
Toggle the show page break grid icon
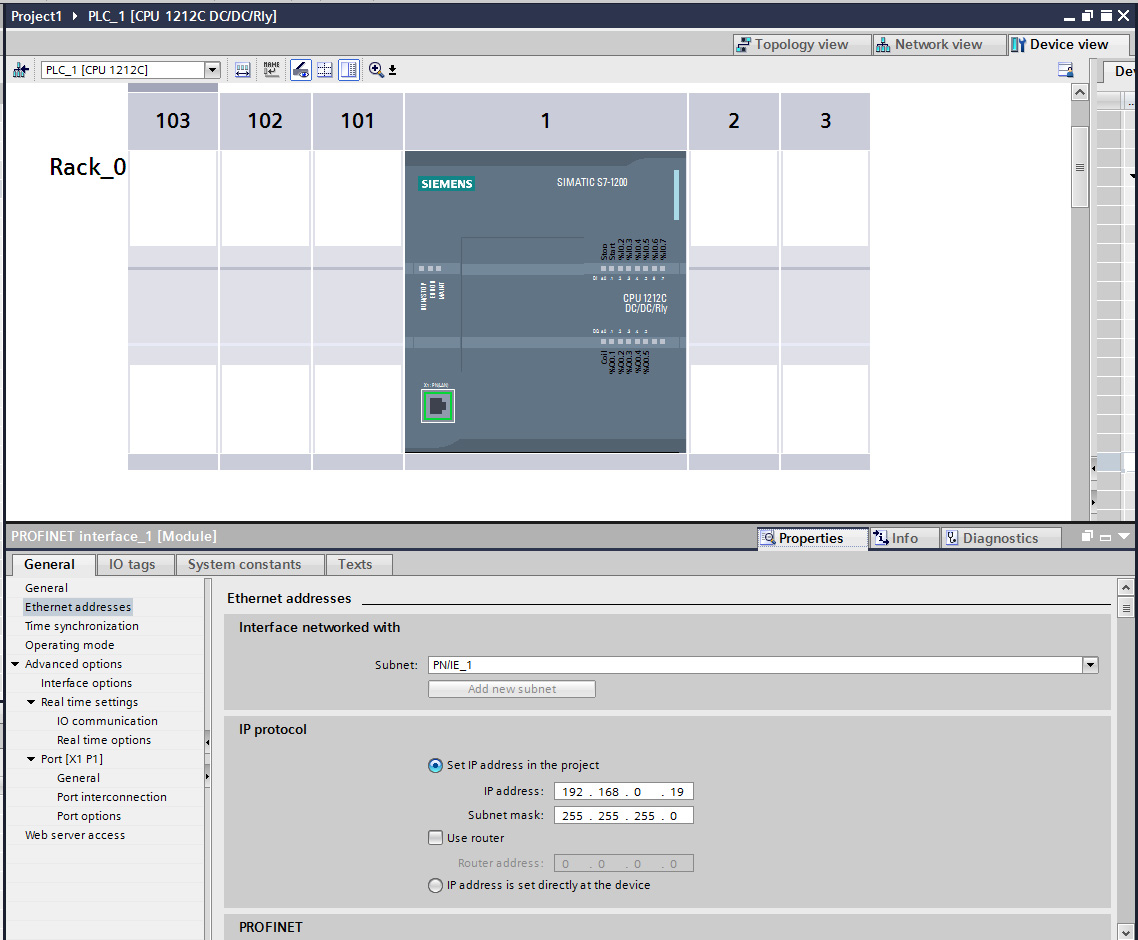pos(325,70)
